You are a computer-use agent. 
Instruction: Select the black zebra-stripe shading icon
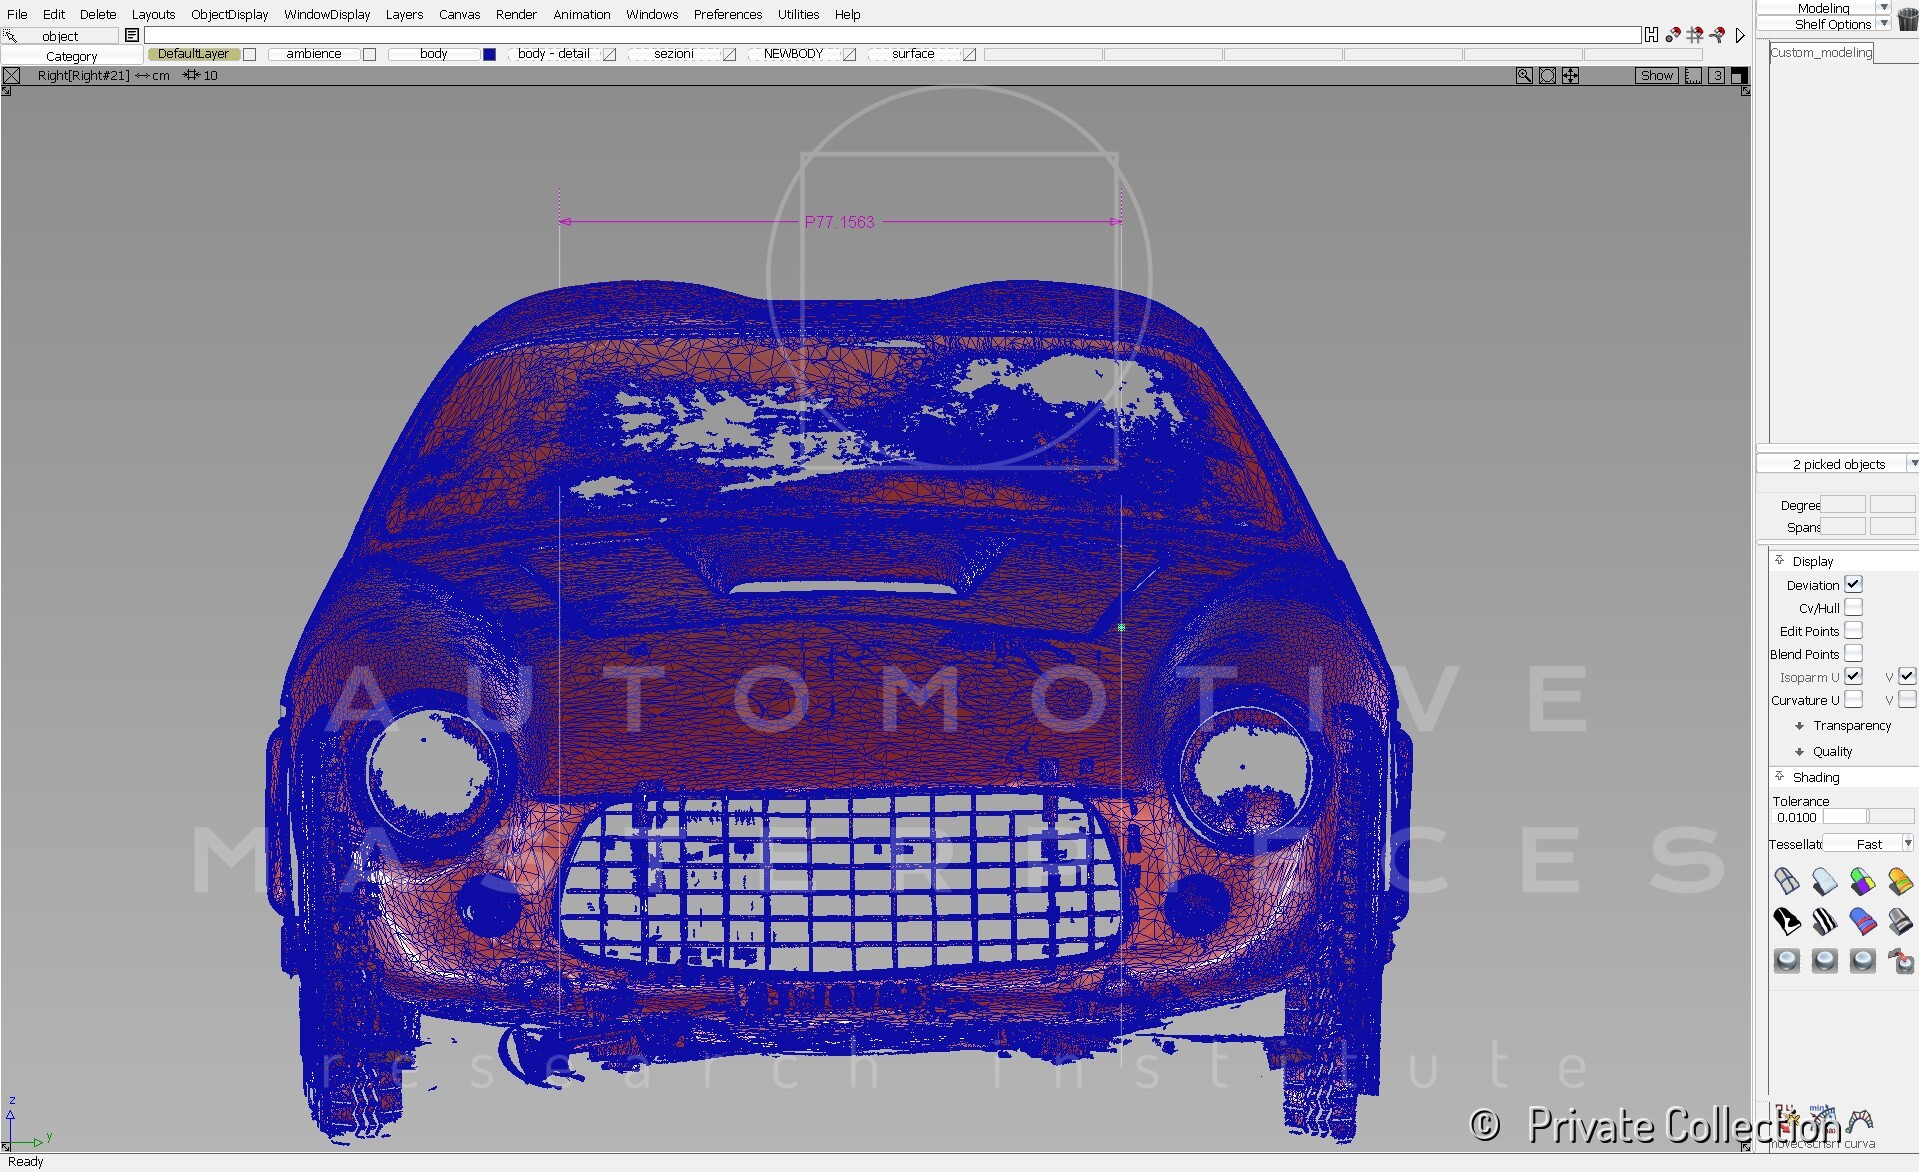[1824, 921]
